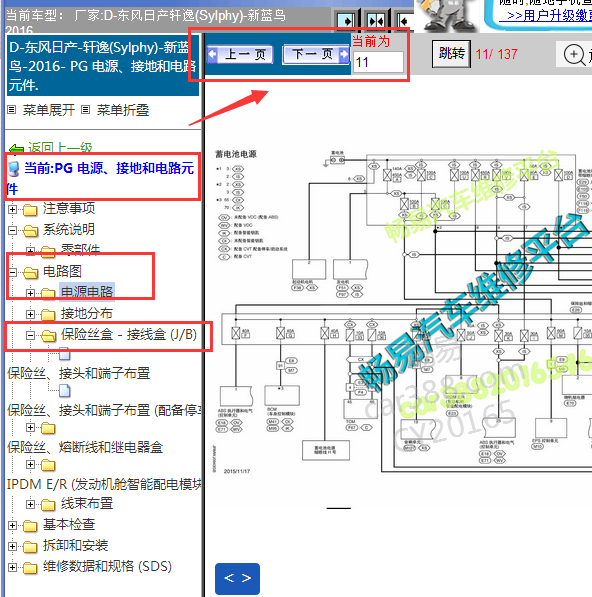The height and width of the screenshot is (597, 592).
Task: Click the 11/ 137 page counter text
Action: (x=496, y=54)
